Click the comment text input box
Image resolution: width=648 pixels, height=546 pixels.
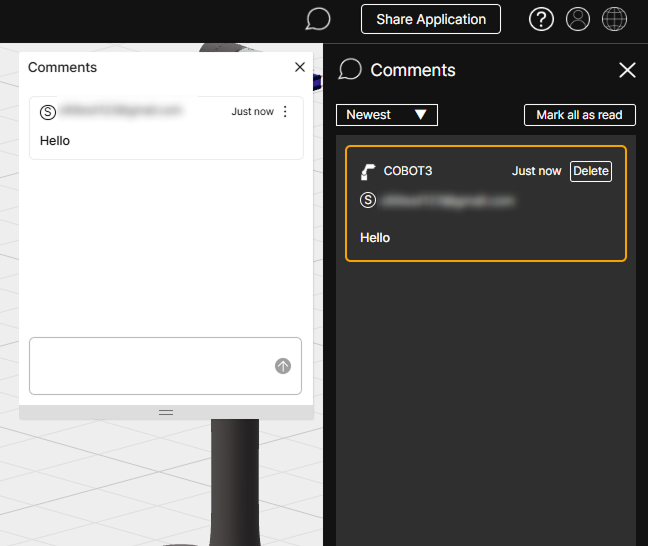165,366
